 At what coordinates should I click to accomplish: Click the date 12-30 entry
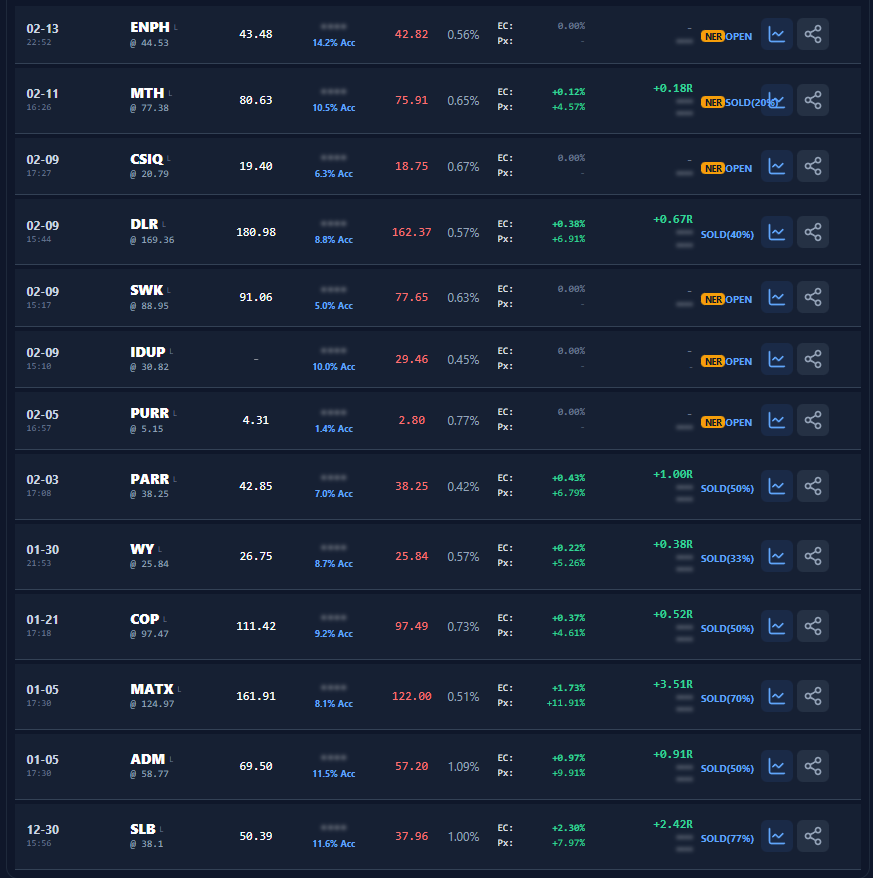pos(43,829)
